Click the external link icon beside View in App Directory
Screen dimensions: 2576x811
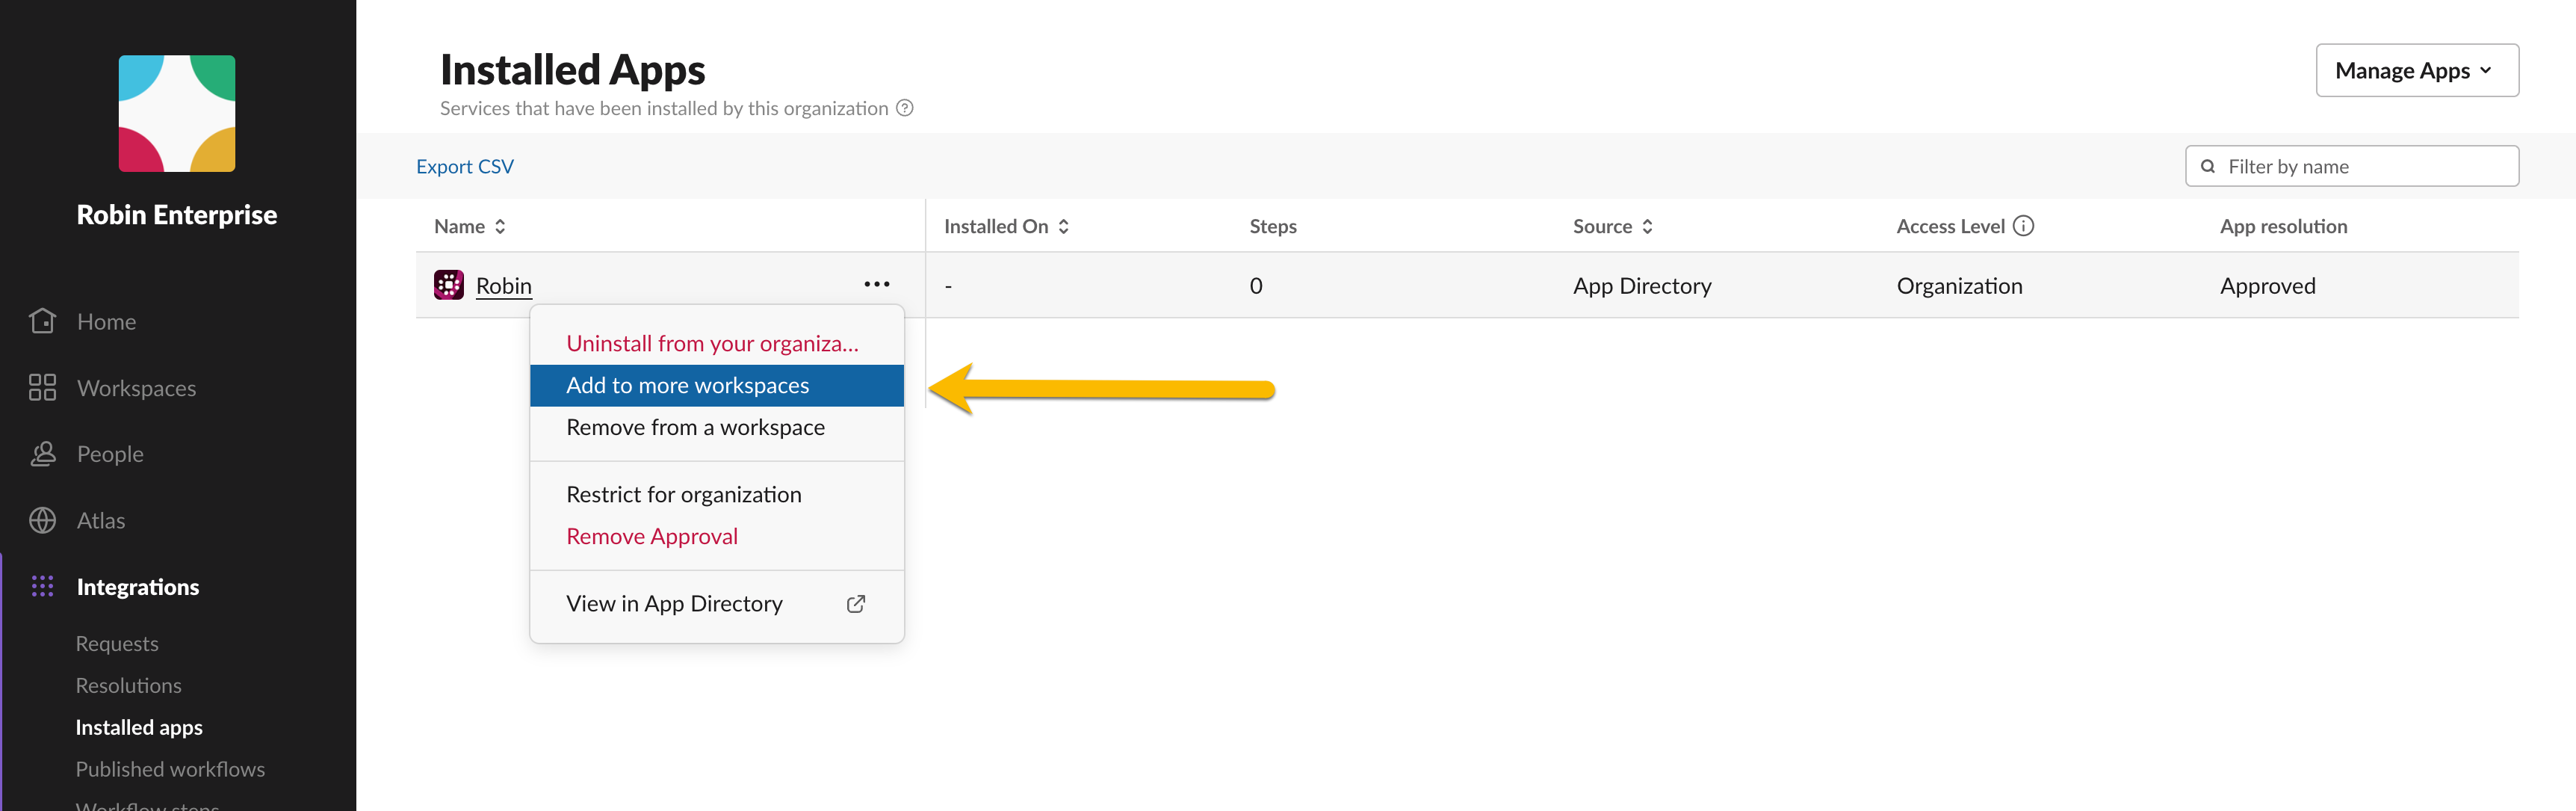(855, 603)
